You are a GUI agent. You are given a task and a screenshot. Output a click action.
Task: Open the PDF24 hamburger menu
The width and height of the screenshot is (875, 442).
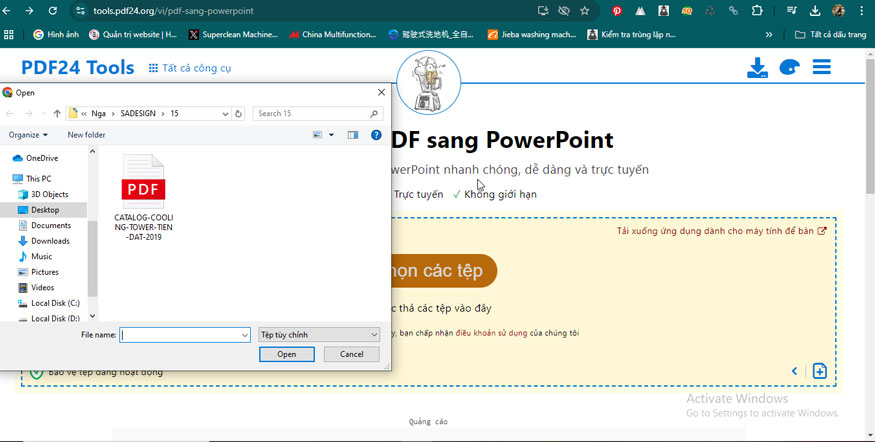pos(821,67)
